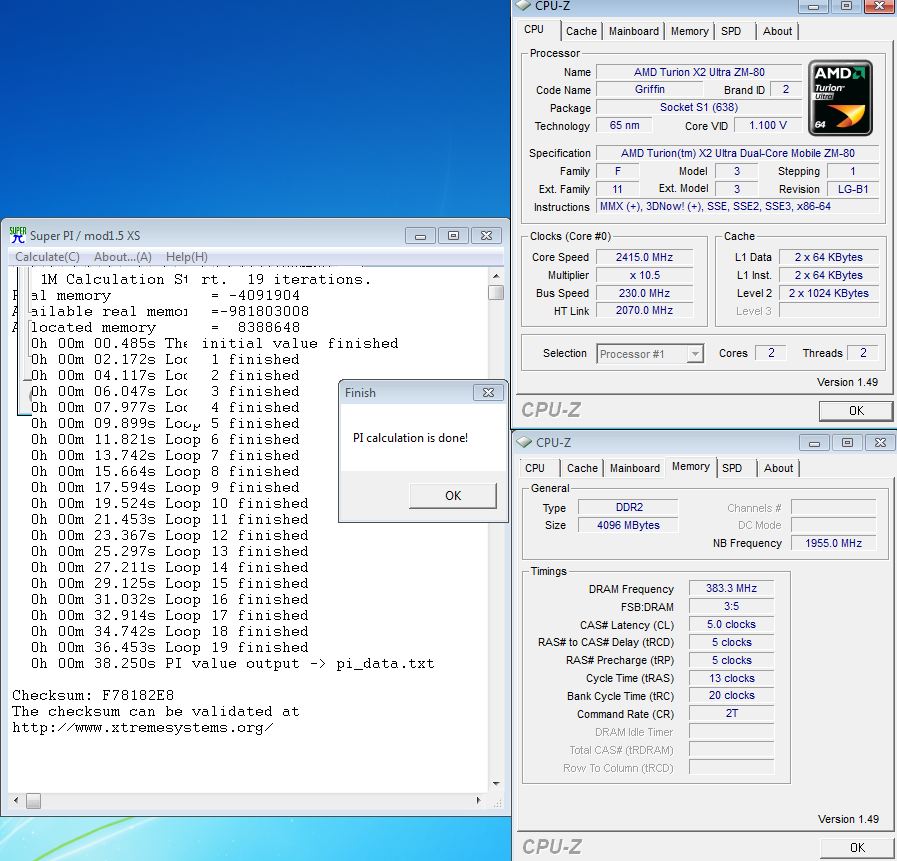Click Super PI horizontal scrollbar thumb

coord(34,801)
